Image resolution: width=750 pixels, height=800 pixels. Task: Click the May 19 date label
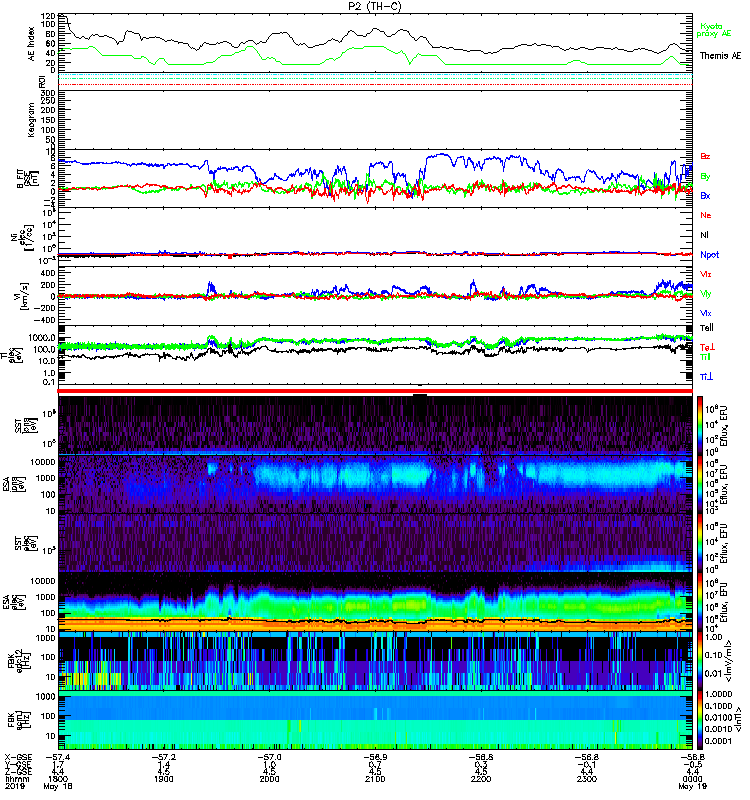point(692,787)
